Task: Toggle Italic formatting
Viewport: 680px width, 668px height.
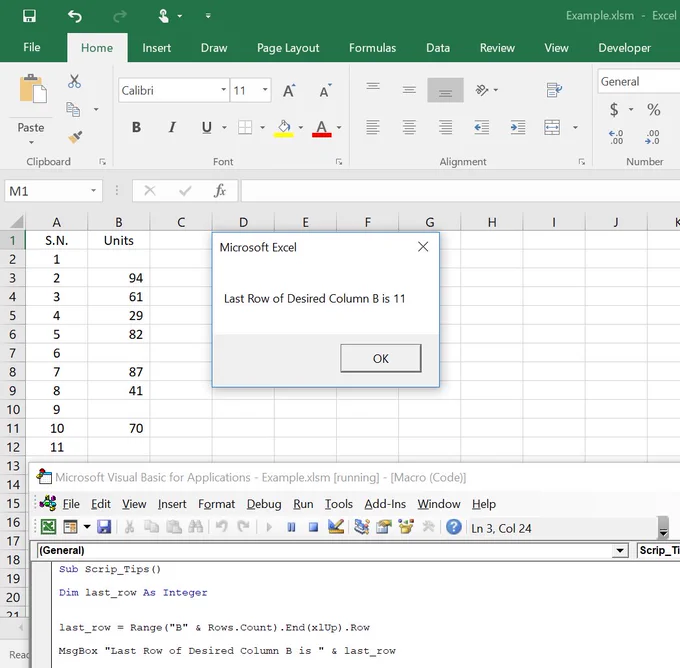Action: click(172, 127)
